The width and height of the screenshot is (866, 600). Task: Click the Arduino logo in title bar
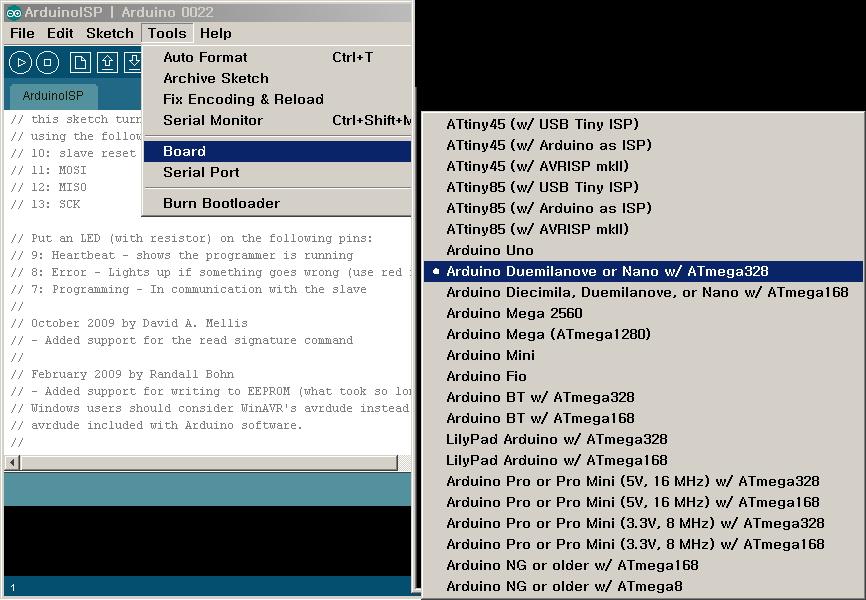click(x=13, y=12)
